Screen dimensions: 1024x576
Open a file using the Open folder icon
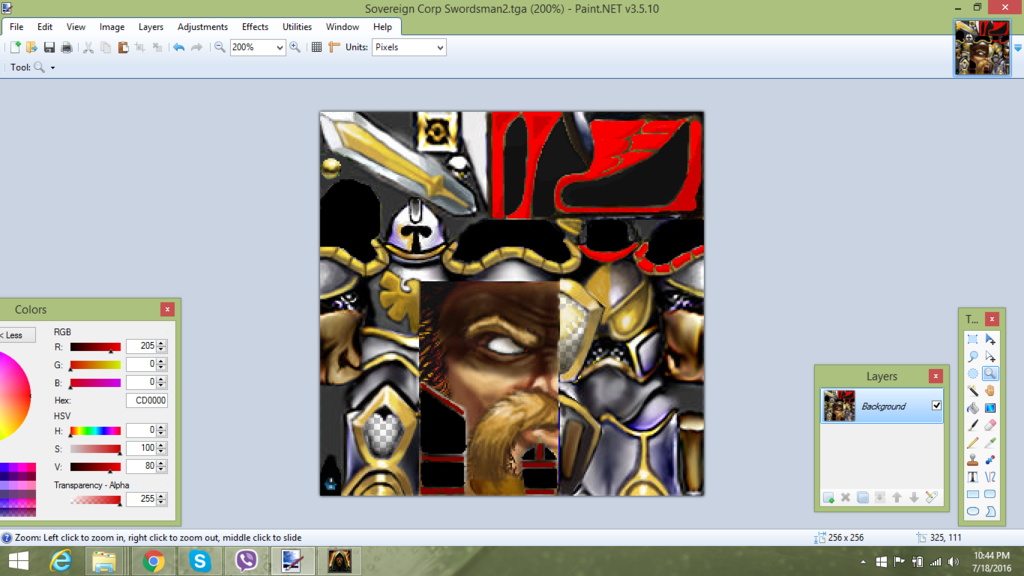pos(31,47)
